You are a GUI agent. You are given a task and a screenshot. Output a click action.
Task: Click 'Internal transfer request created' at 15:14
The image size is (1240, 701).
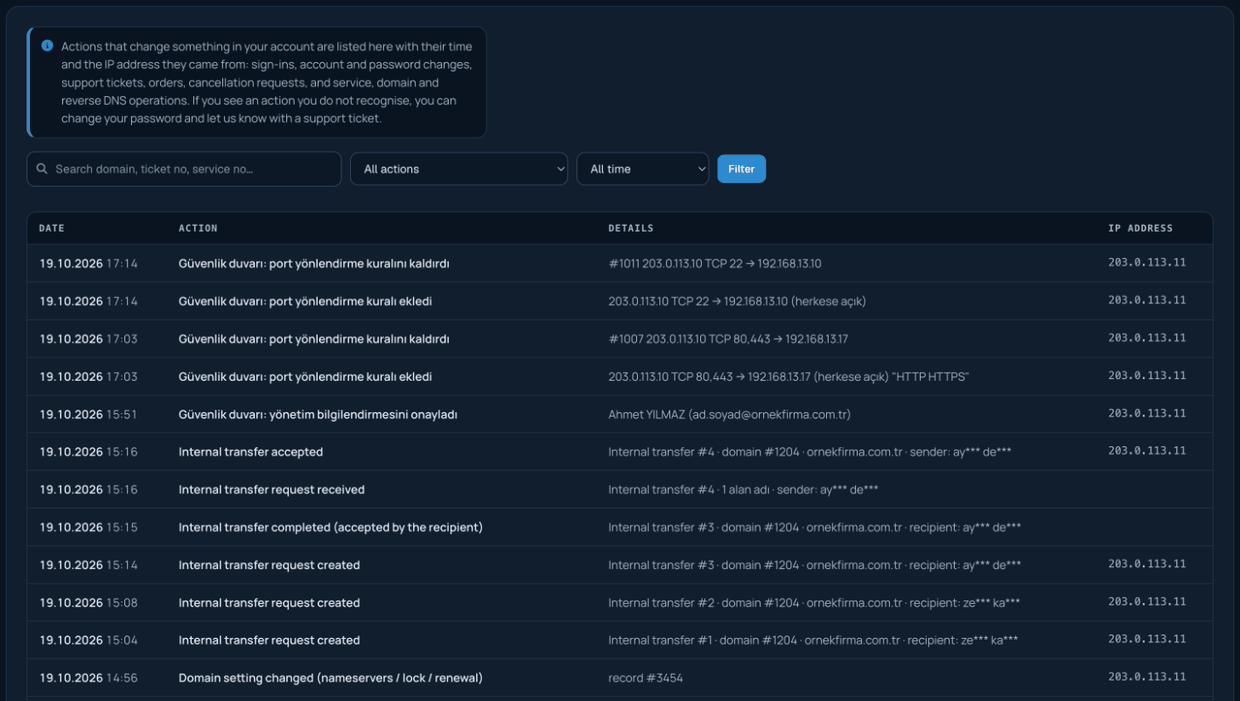click(269, 565)
